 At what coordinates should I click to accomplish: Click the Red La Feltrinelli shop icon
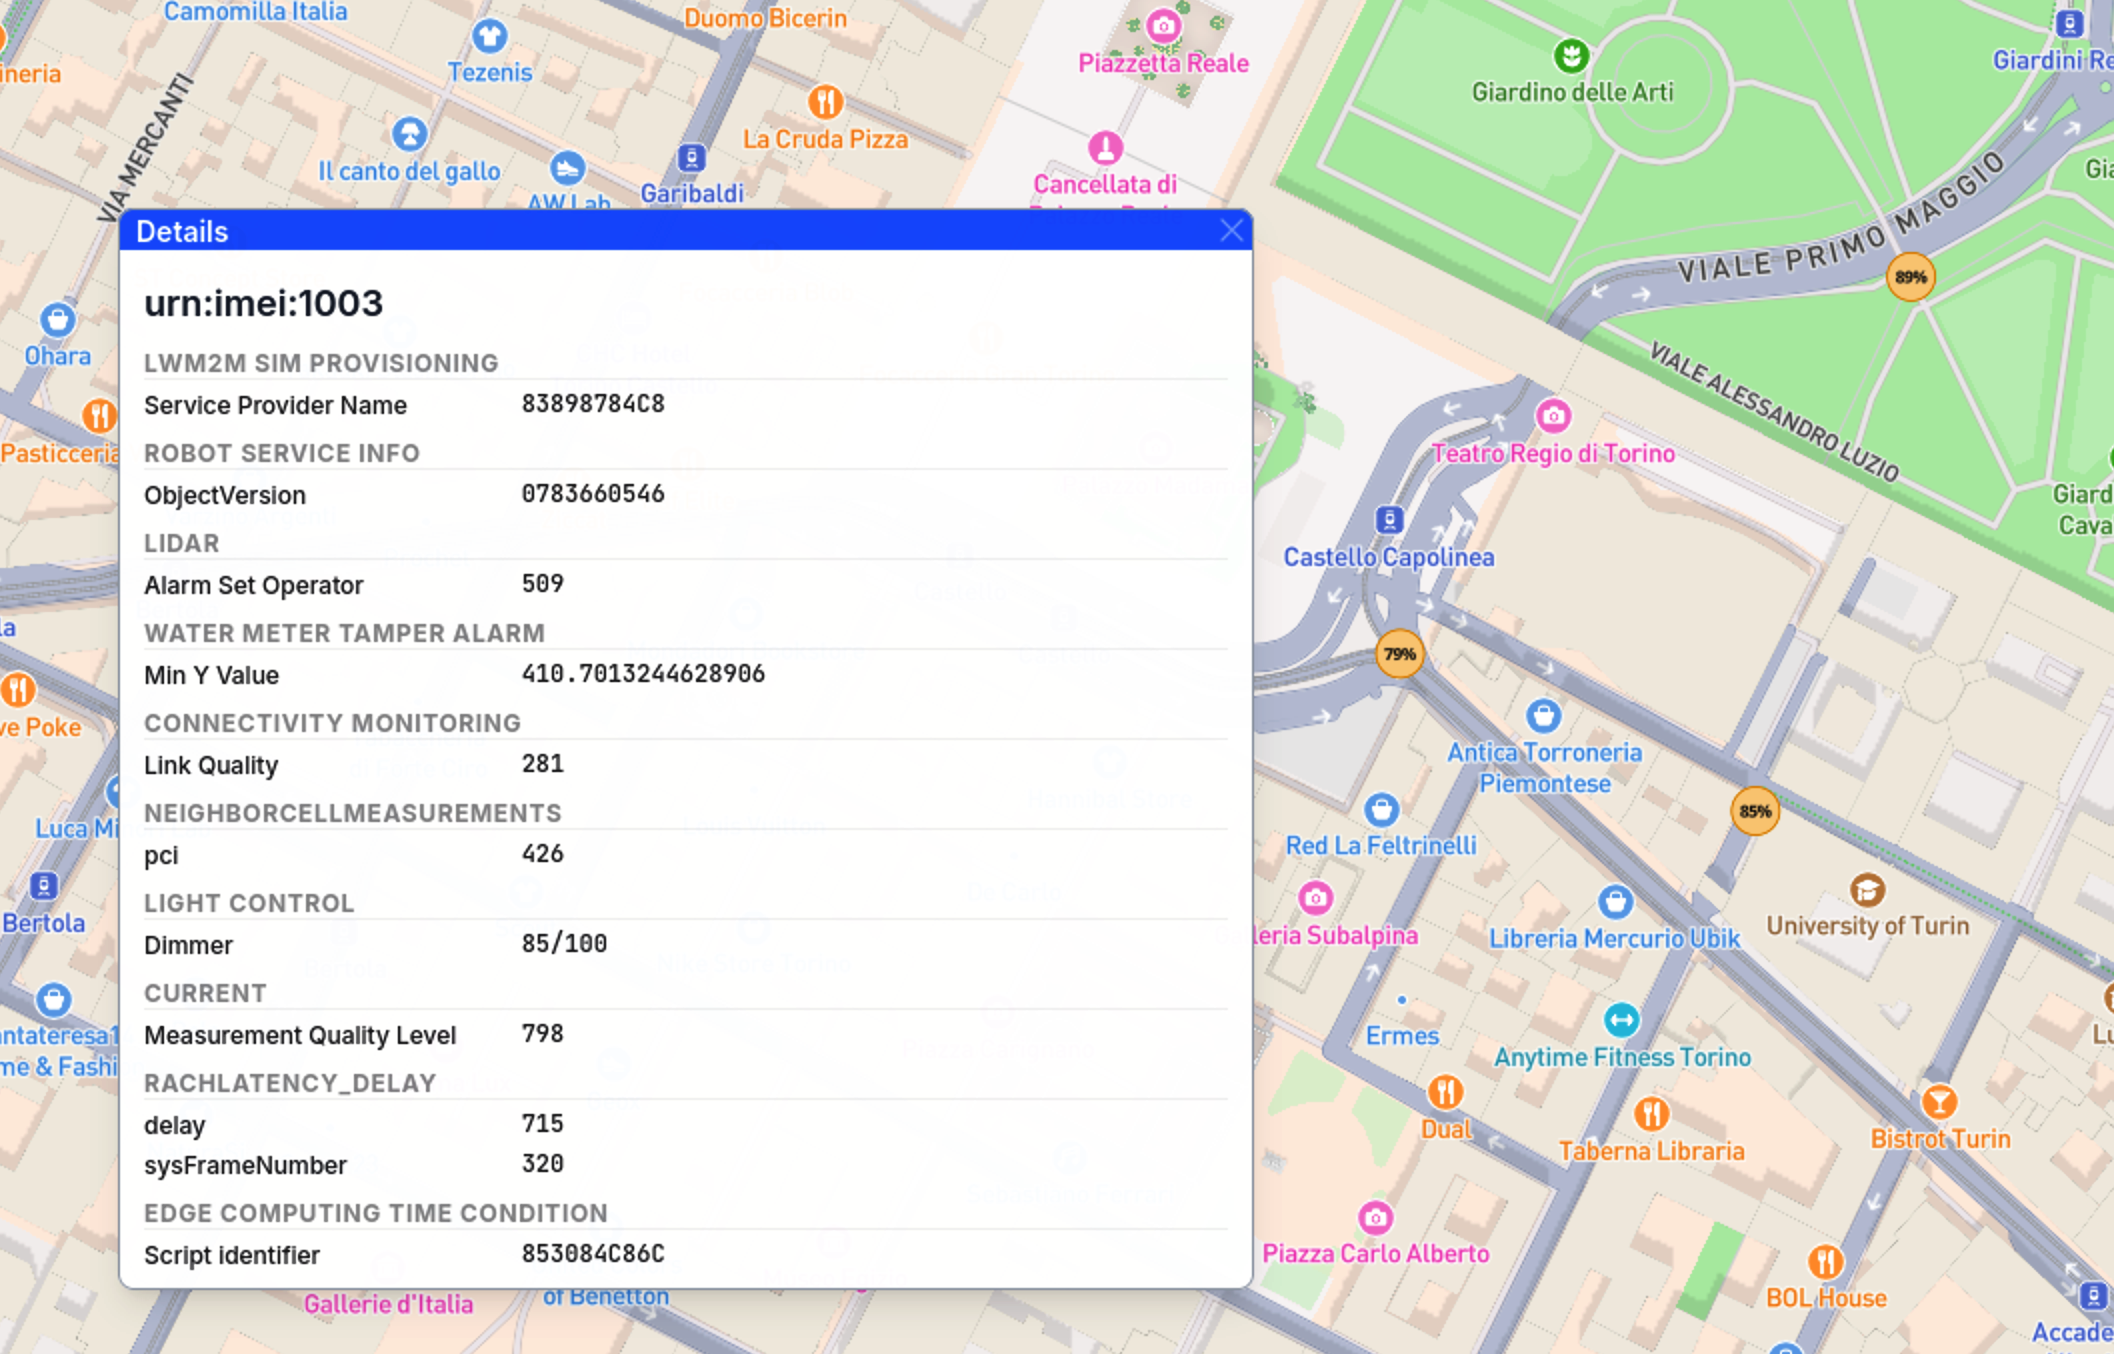tap(1381, 808)
